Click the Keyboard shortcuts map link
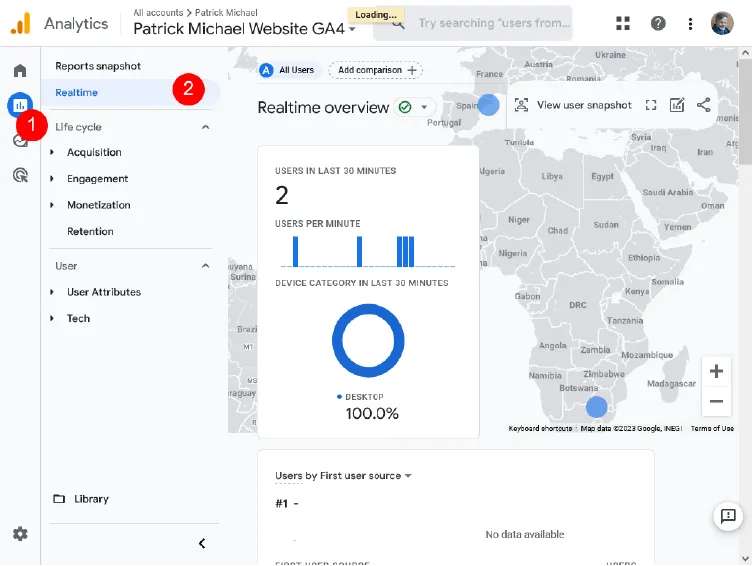Viewport: 752px width, 566px height. click(x=540, y=428)
